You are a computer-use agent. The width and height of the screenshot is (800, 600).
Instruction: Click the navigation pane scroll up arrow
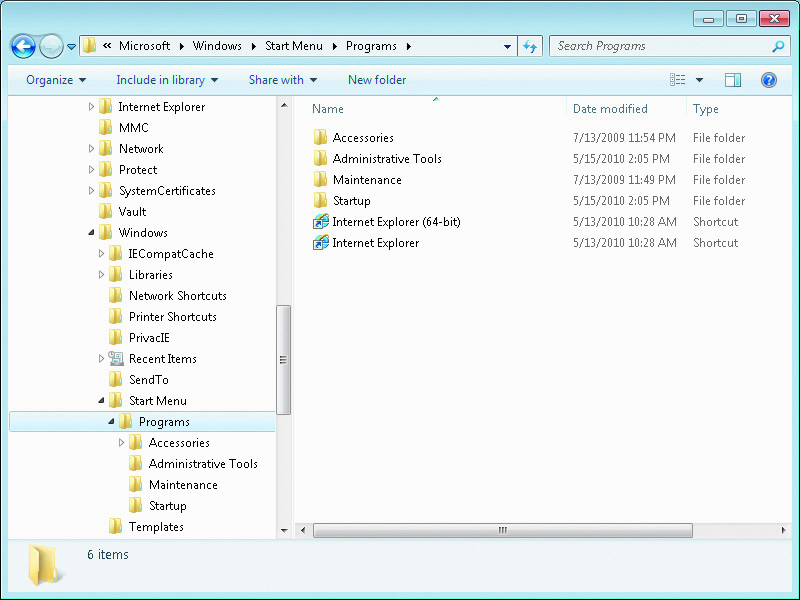point(284,106)
